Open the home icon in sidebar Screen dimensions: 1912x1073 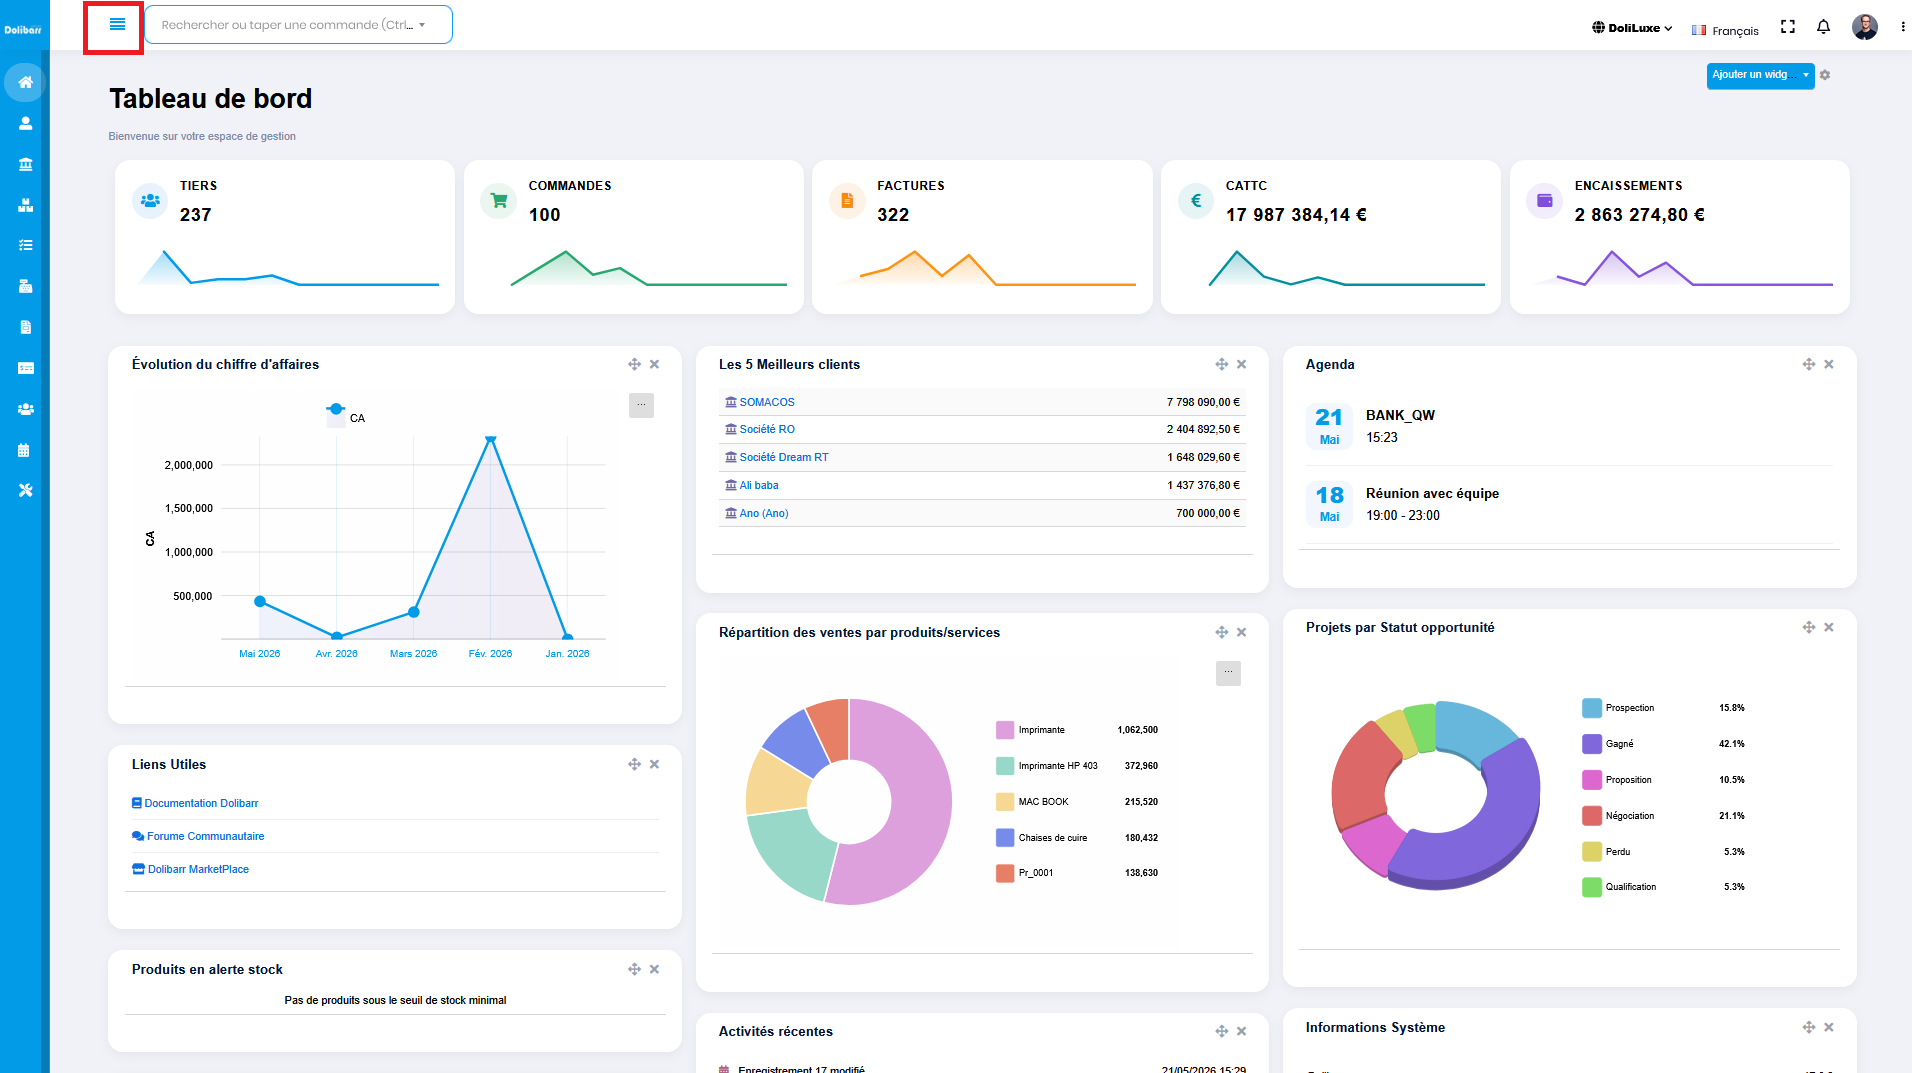click(25, 82)
